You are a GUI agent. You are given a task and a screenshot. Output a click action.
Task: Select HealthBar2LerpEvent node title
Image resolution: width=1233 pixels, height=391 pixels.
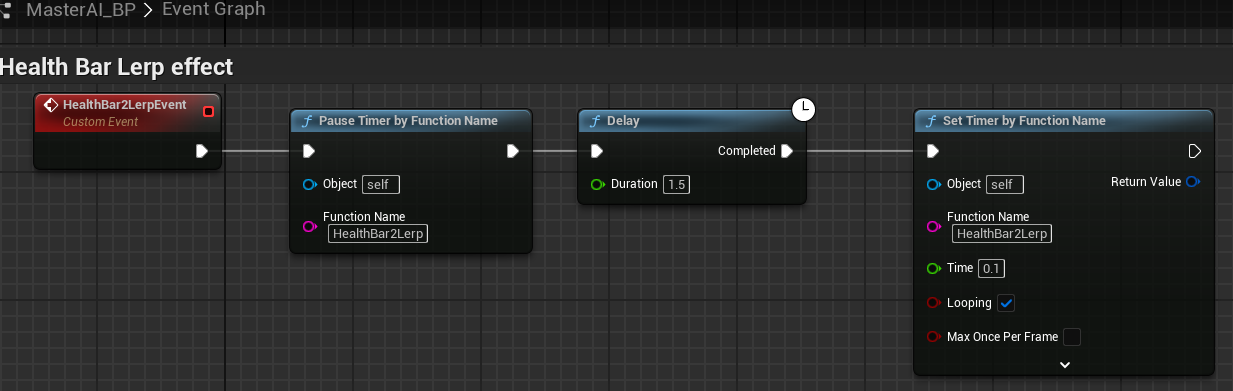point(125,104)
